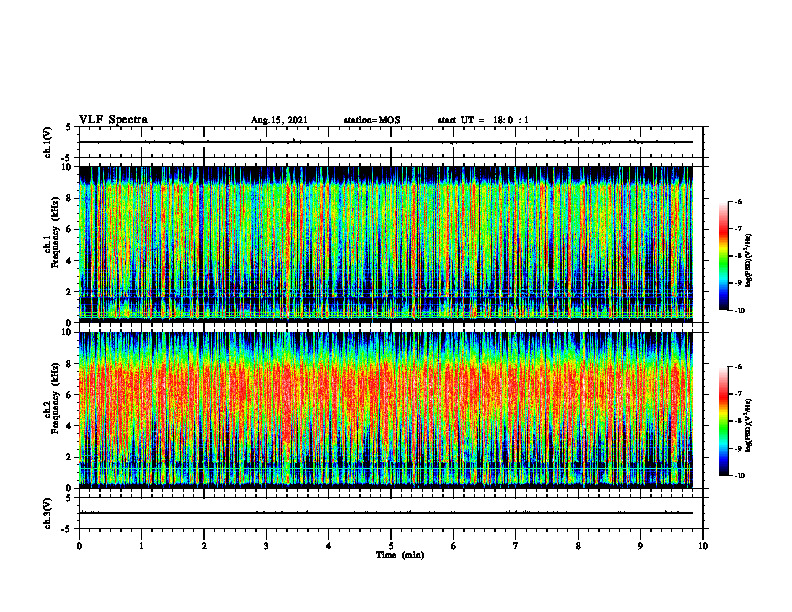Click the ch.1 "Frequency (kHz)" axis label
Image resolution: width=792 pixels, height=612 pixels.
(55, 233)
